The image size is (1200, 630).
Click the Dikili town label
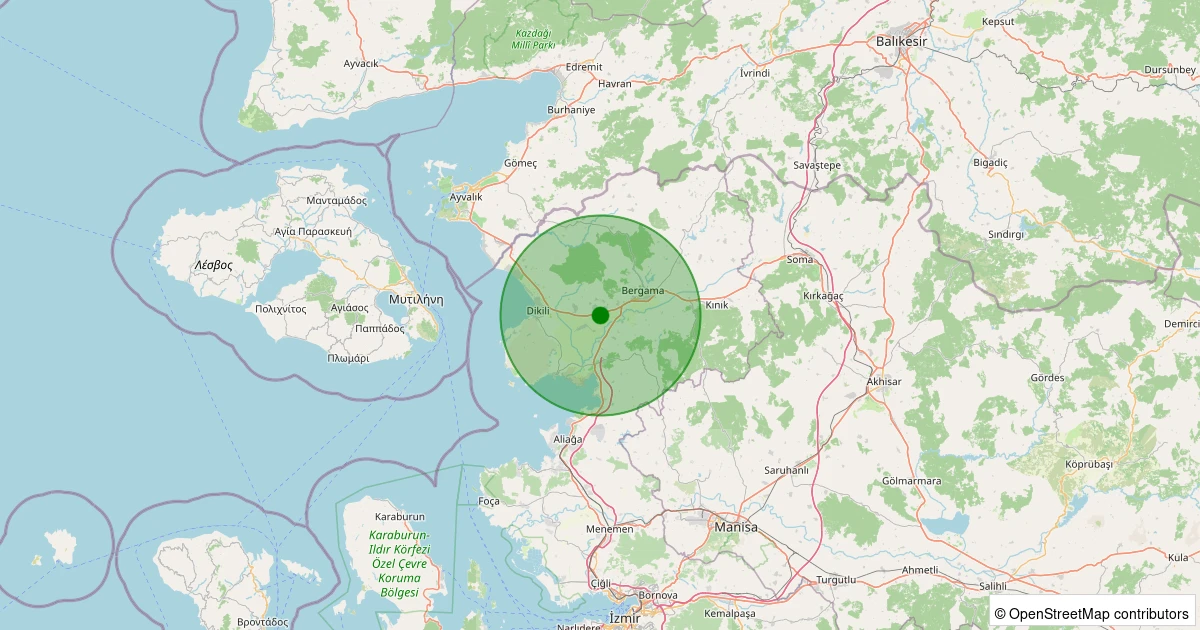[538, 311]
